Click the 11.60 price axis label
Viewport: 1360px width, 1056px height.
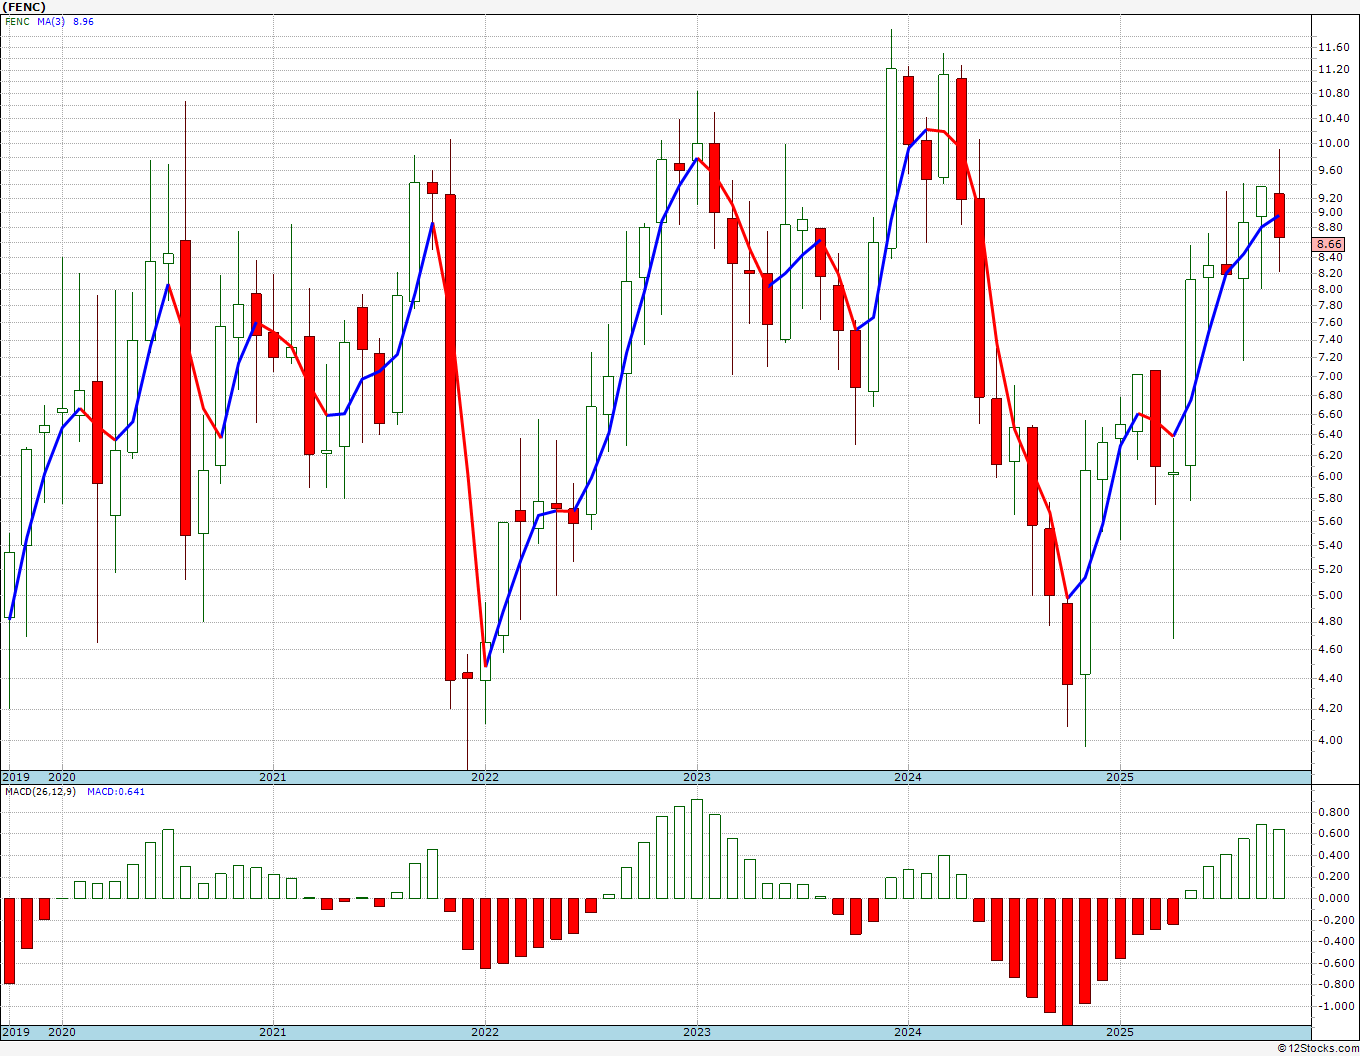click(1333, 47)
